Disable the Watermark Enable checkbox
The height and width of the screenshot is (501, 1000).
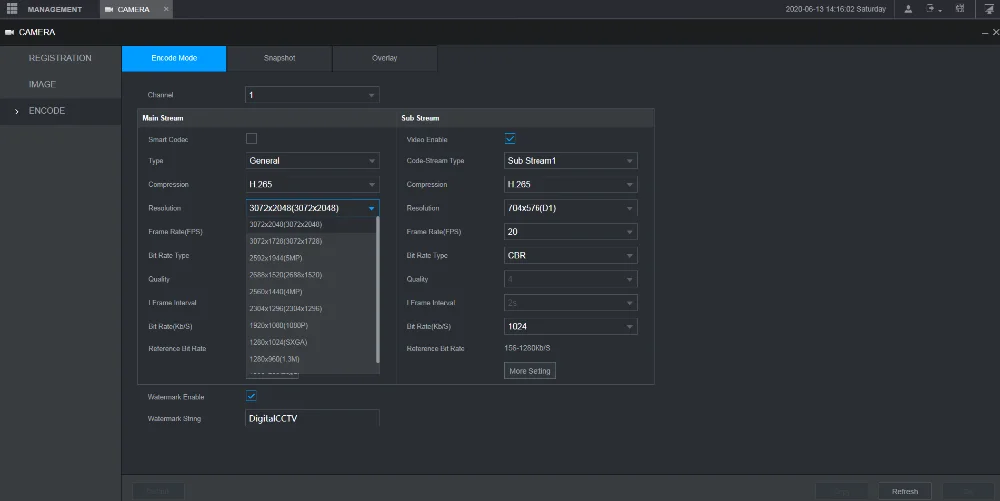(252, 396)
